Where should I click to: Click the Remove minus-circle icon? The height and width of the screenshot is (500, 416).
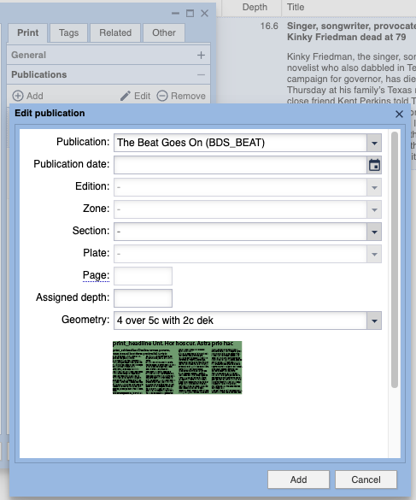pos(162,96)
